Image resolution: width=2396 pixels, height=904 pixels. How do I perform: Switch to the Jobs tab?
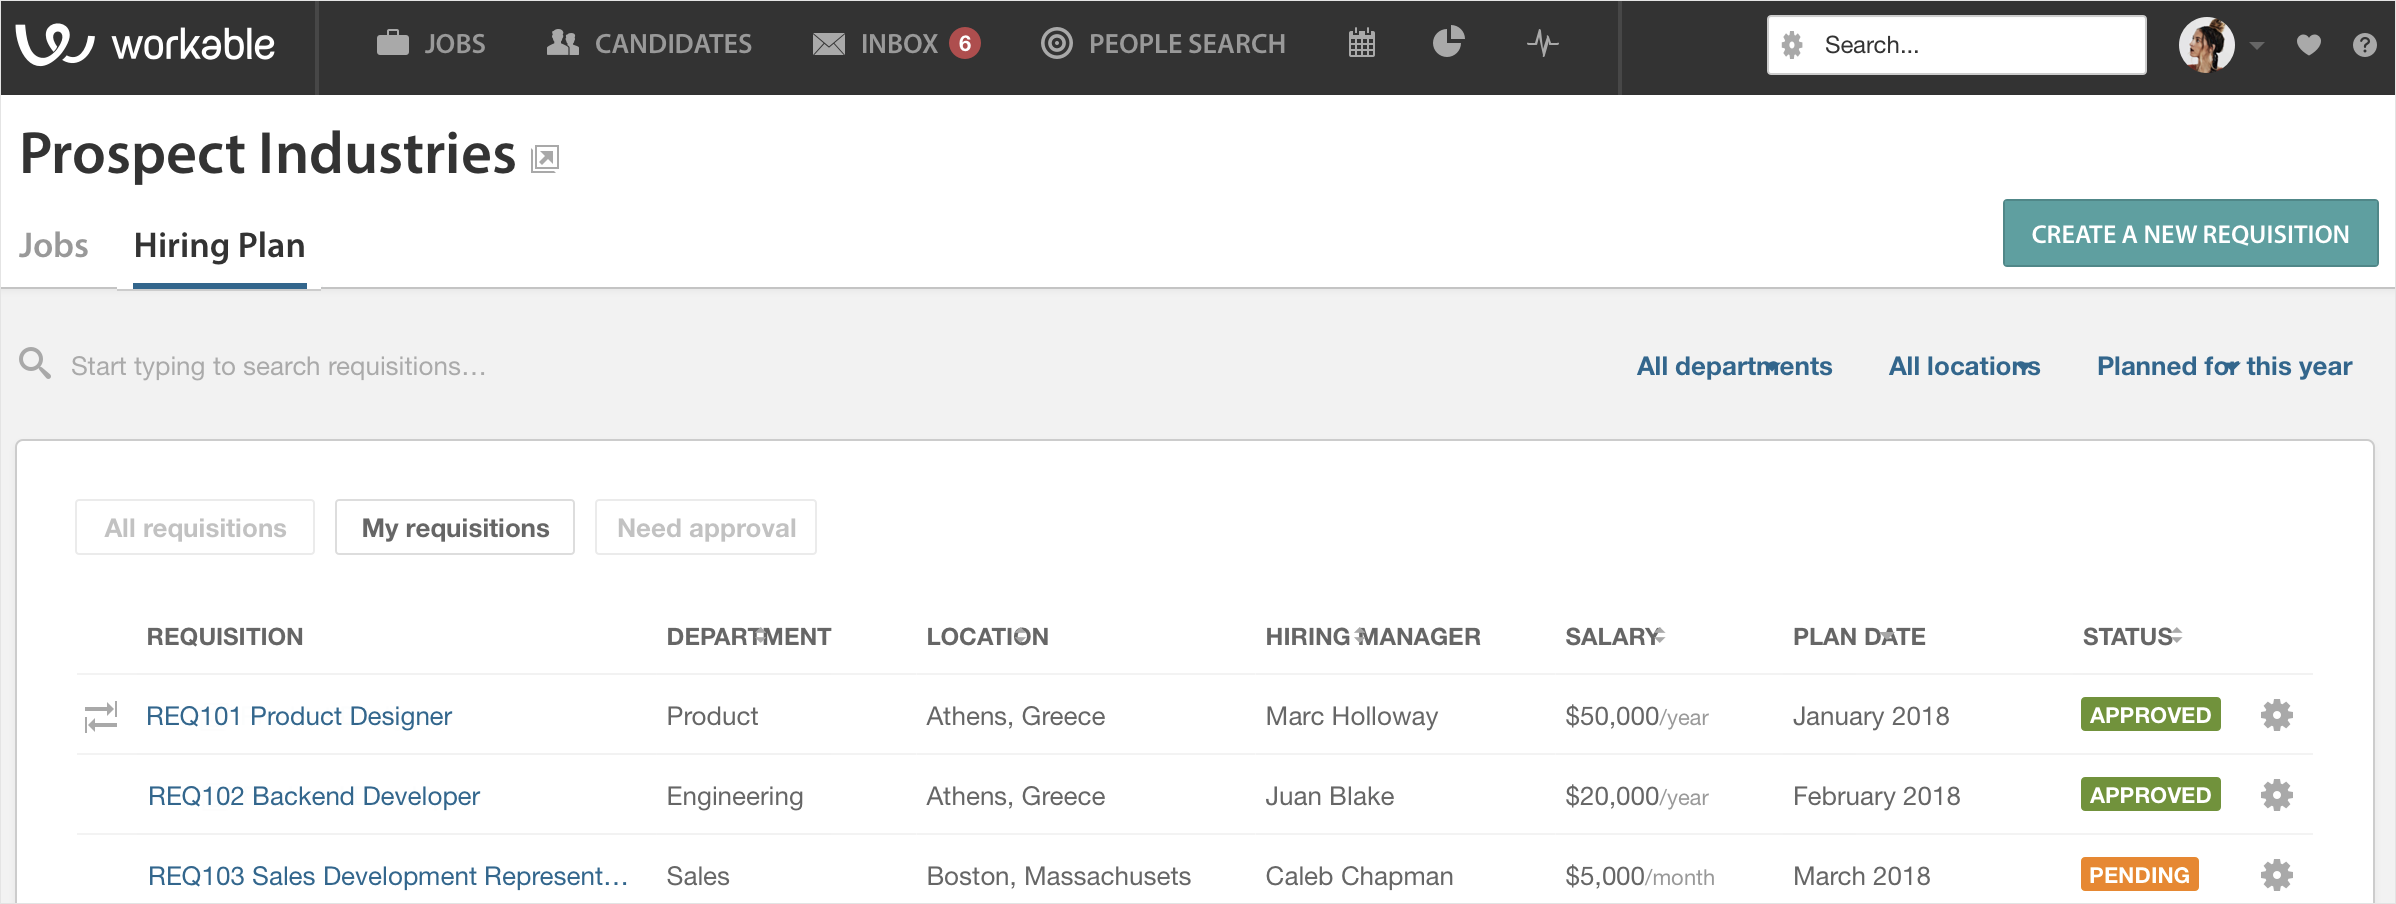coord(54,246)
